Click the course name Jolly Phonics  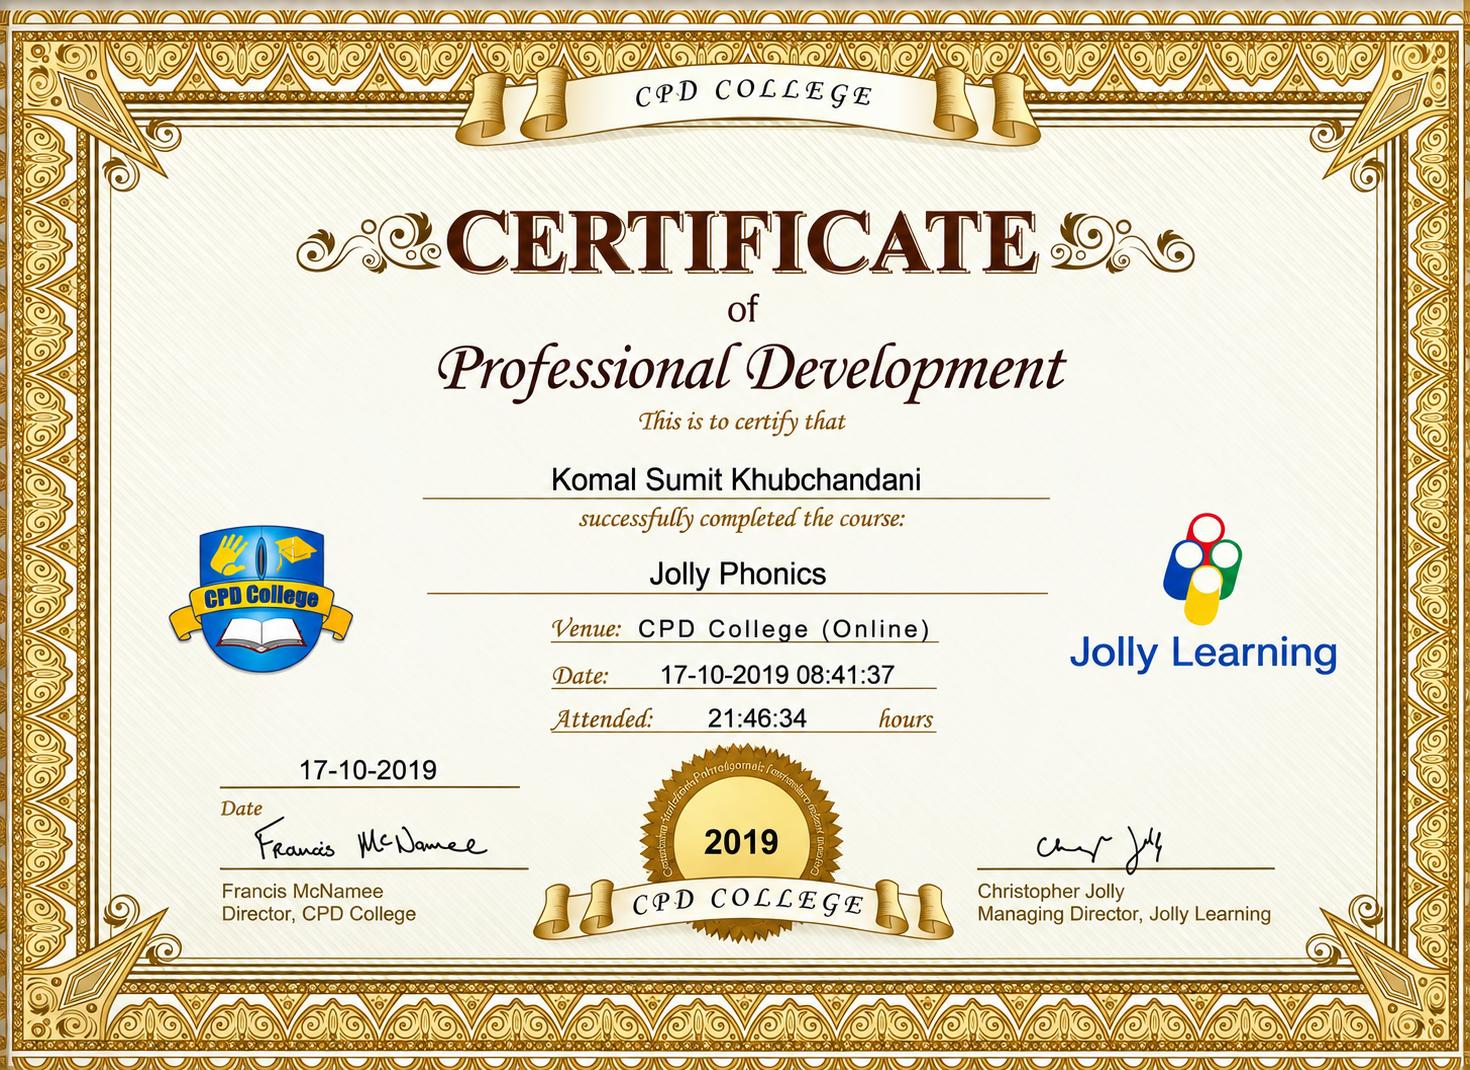tap(738, 574)
